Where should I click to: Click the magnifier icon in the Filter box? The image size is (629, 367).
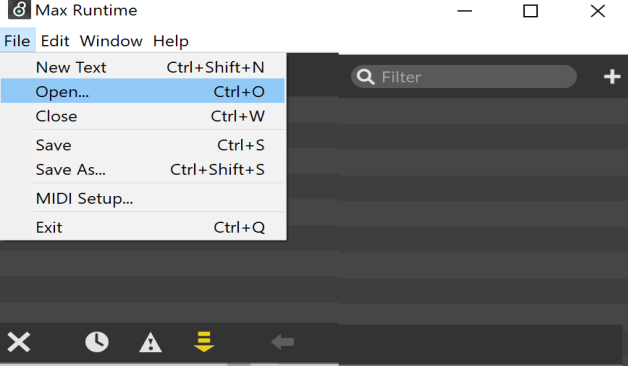point(365,76)
